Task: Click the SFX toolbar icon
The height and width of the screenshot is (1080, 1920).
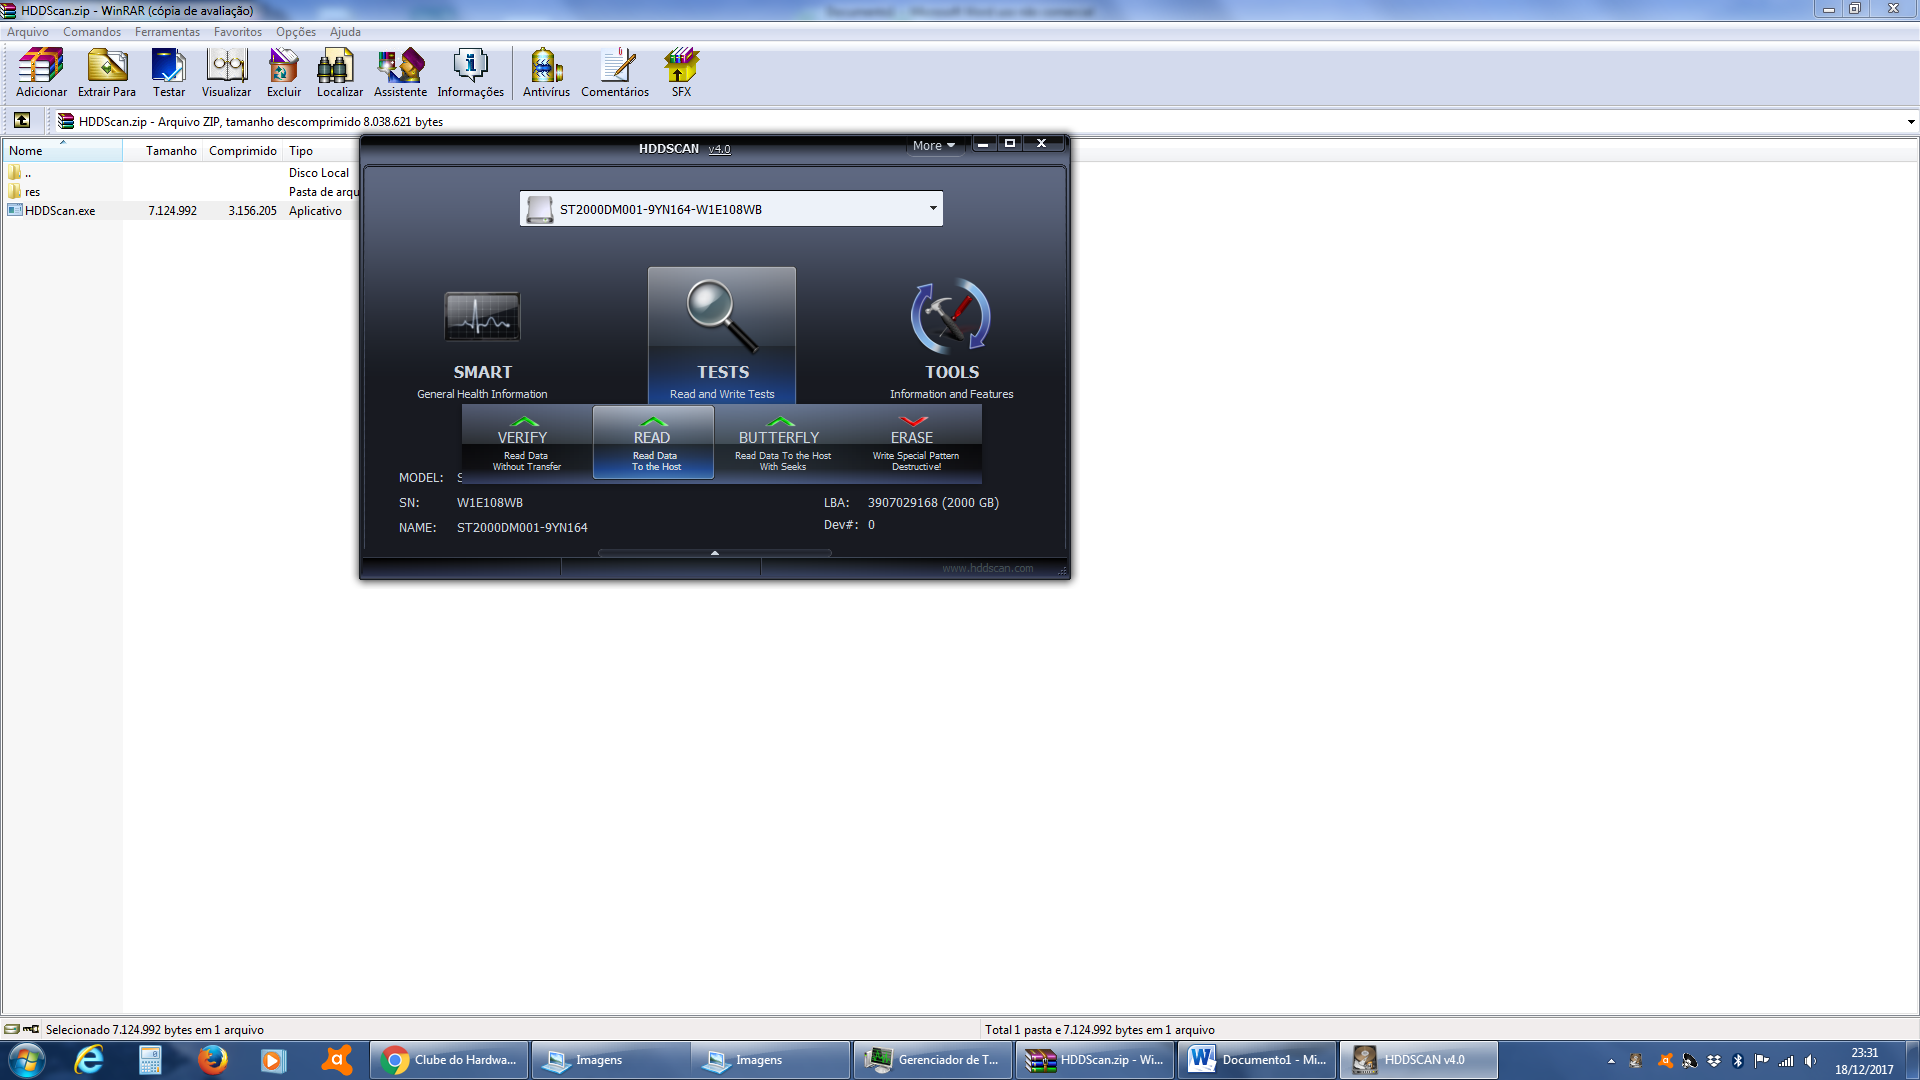Action: (x=681, y=73)
